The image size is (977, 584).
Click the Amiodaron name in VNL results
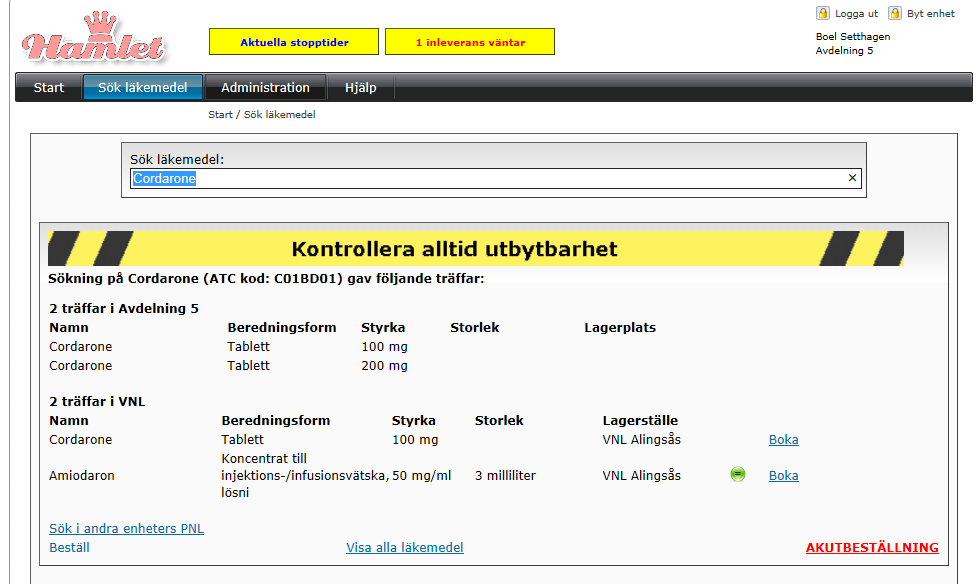point(82,476)
